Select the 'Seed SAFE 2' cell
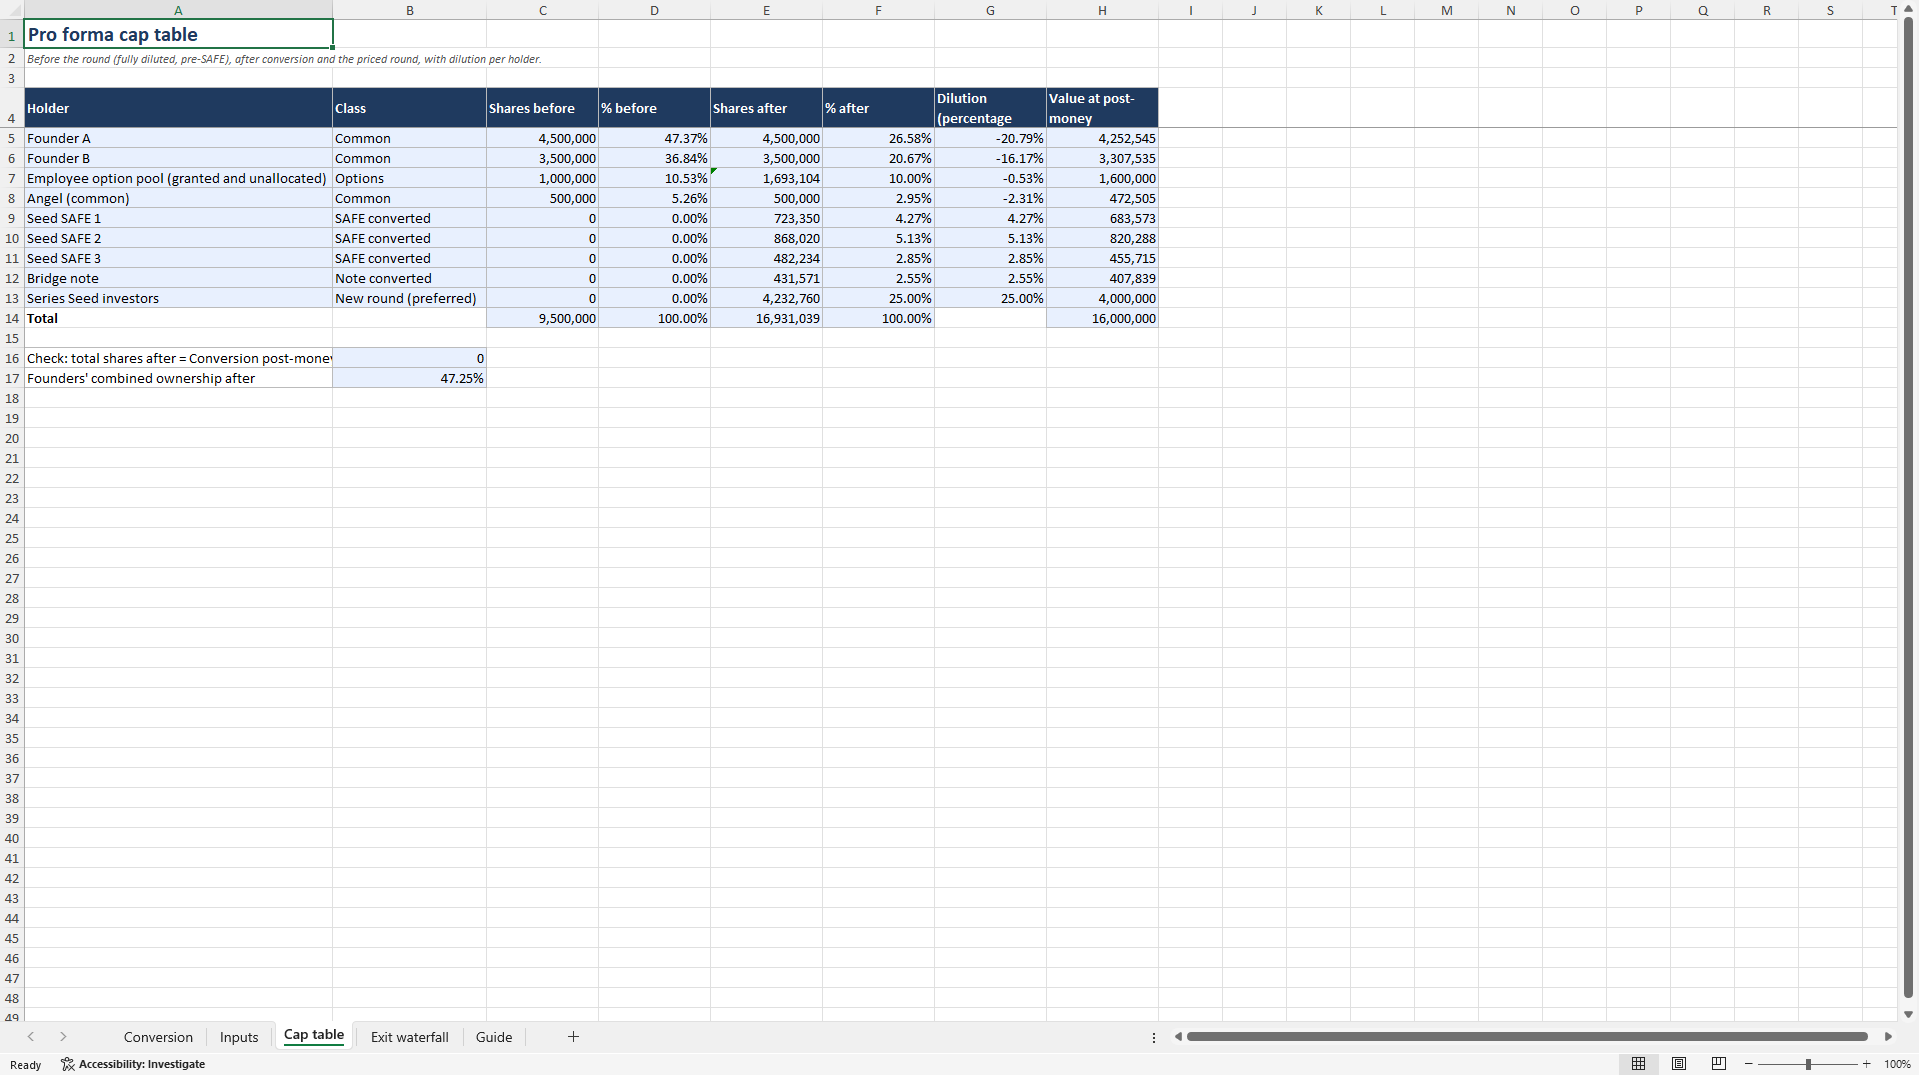This screenshot has height=1075, width=1919. coord(178,238)
